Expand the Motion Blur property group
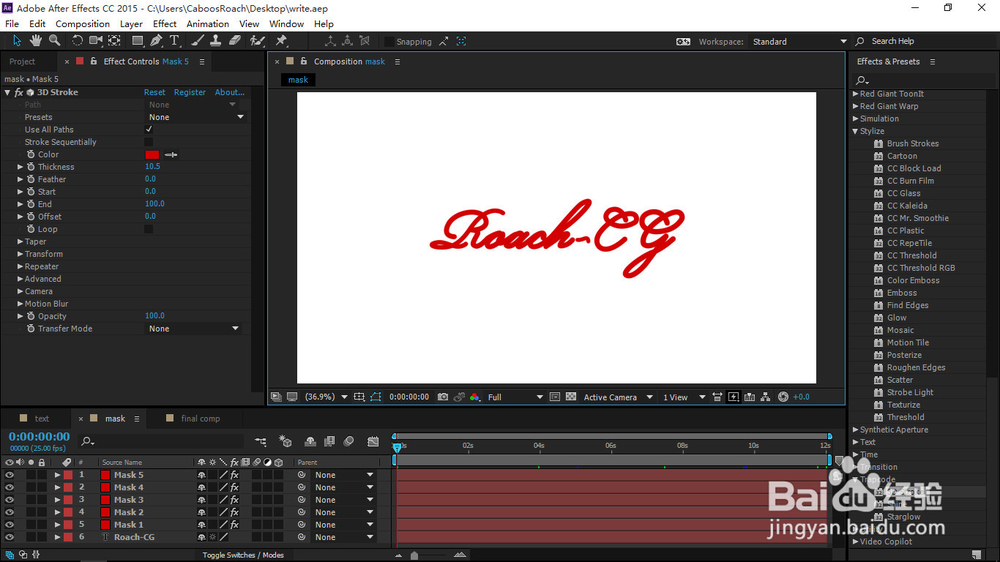 (x=20, y=304)
